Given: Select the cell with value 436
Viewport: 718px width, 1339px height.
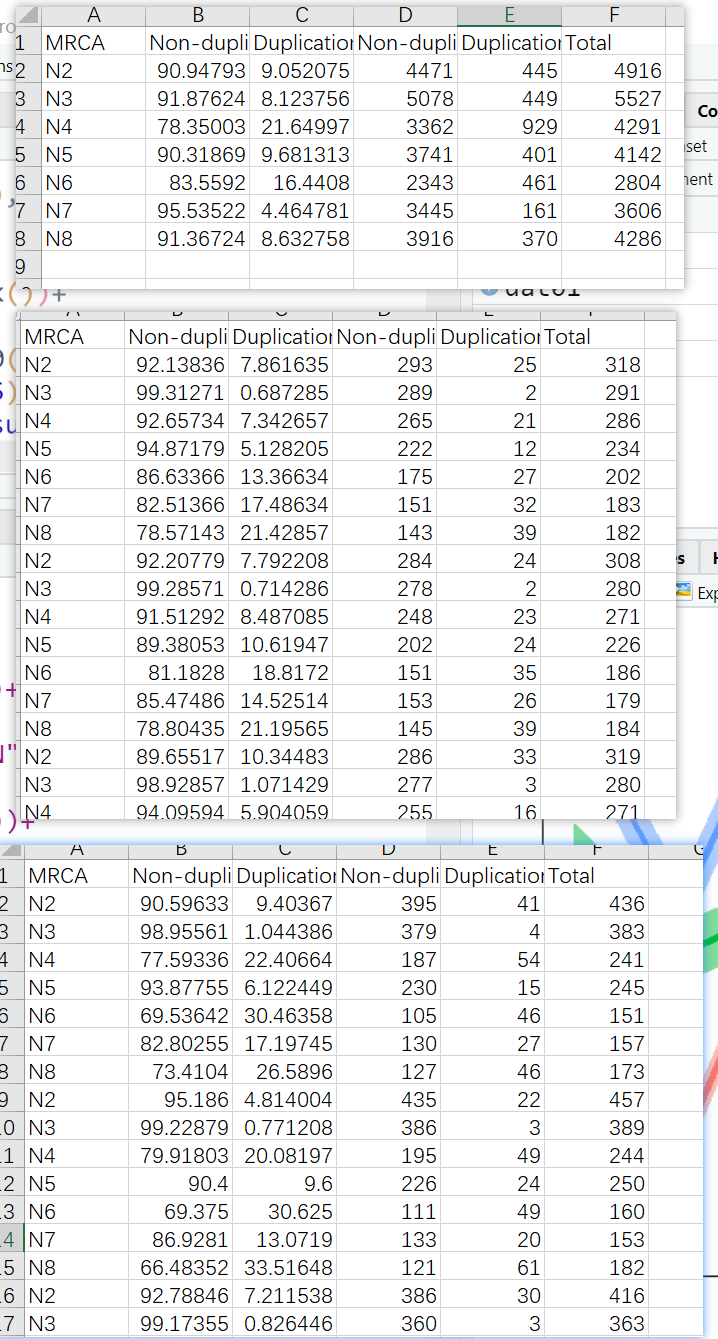Looking at the screenshot, I should (597, 903).
